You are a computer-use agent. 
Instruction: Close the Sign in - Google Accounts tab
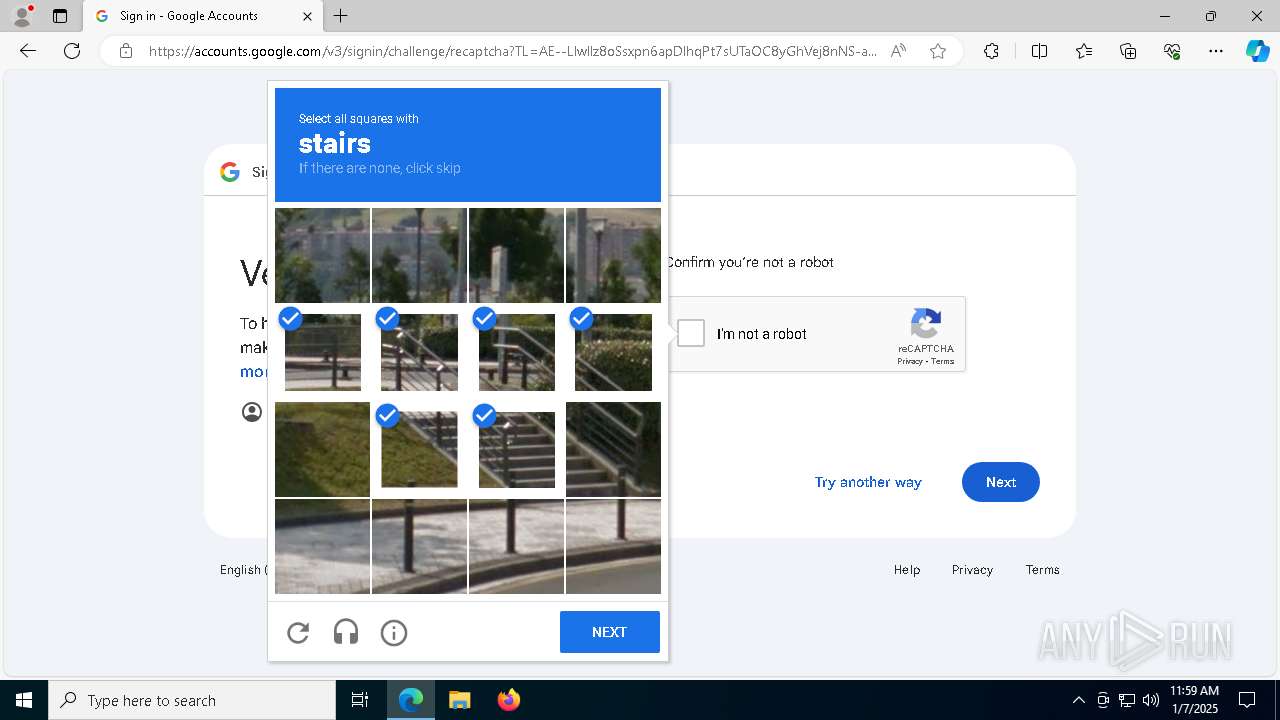(307, 16)
